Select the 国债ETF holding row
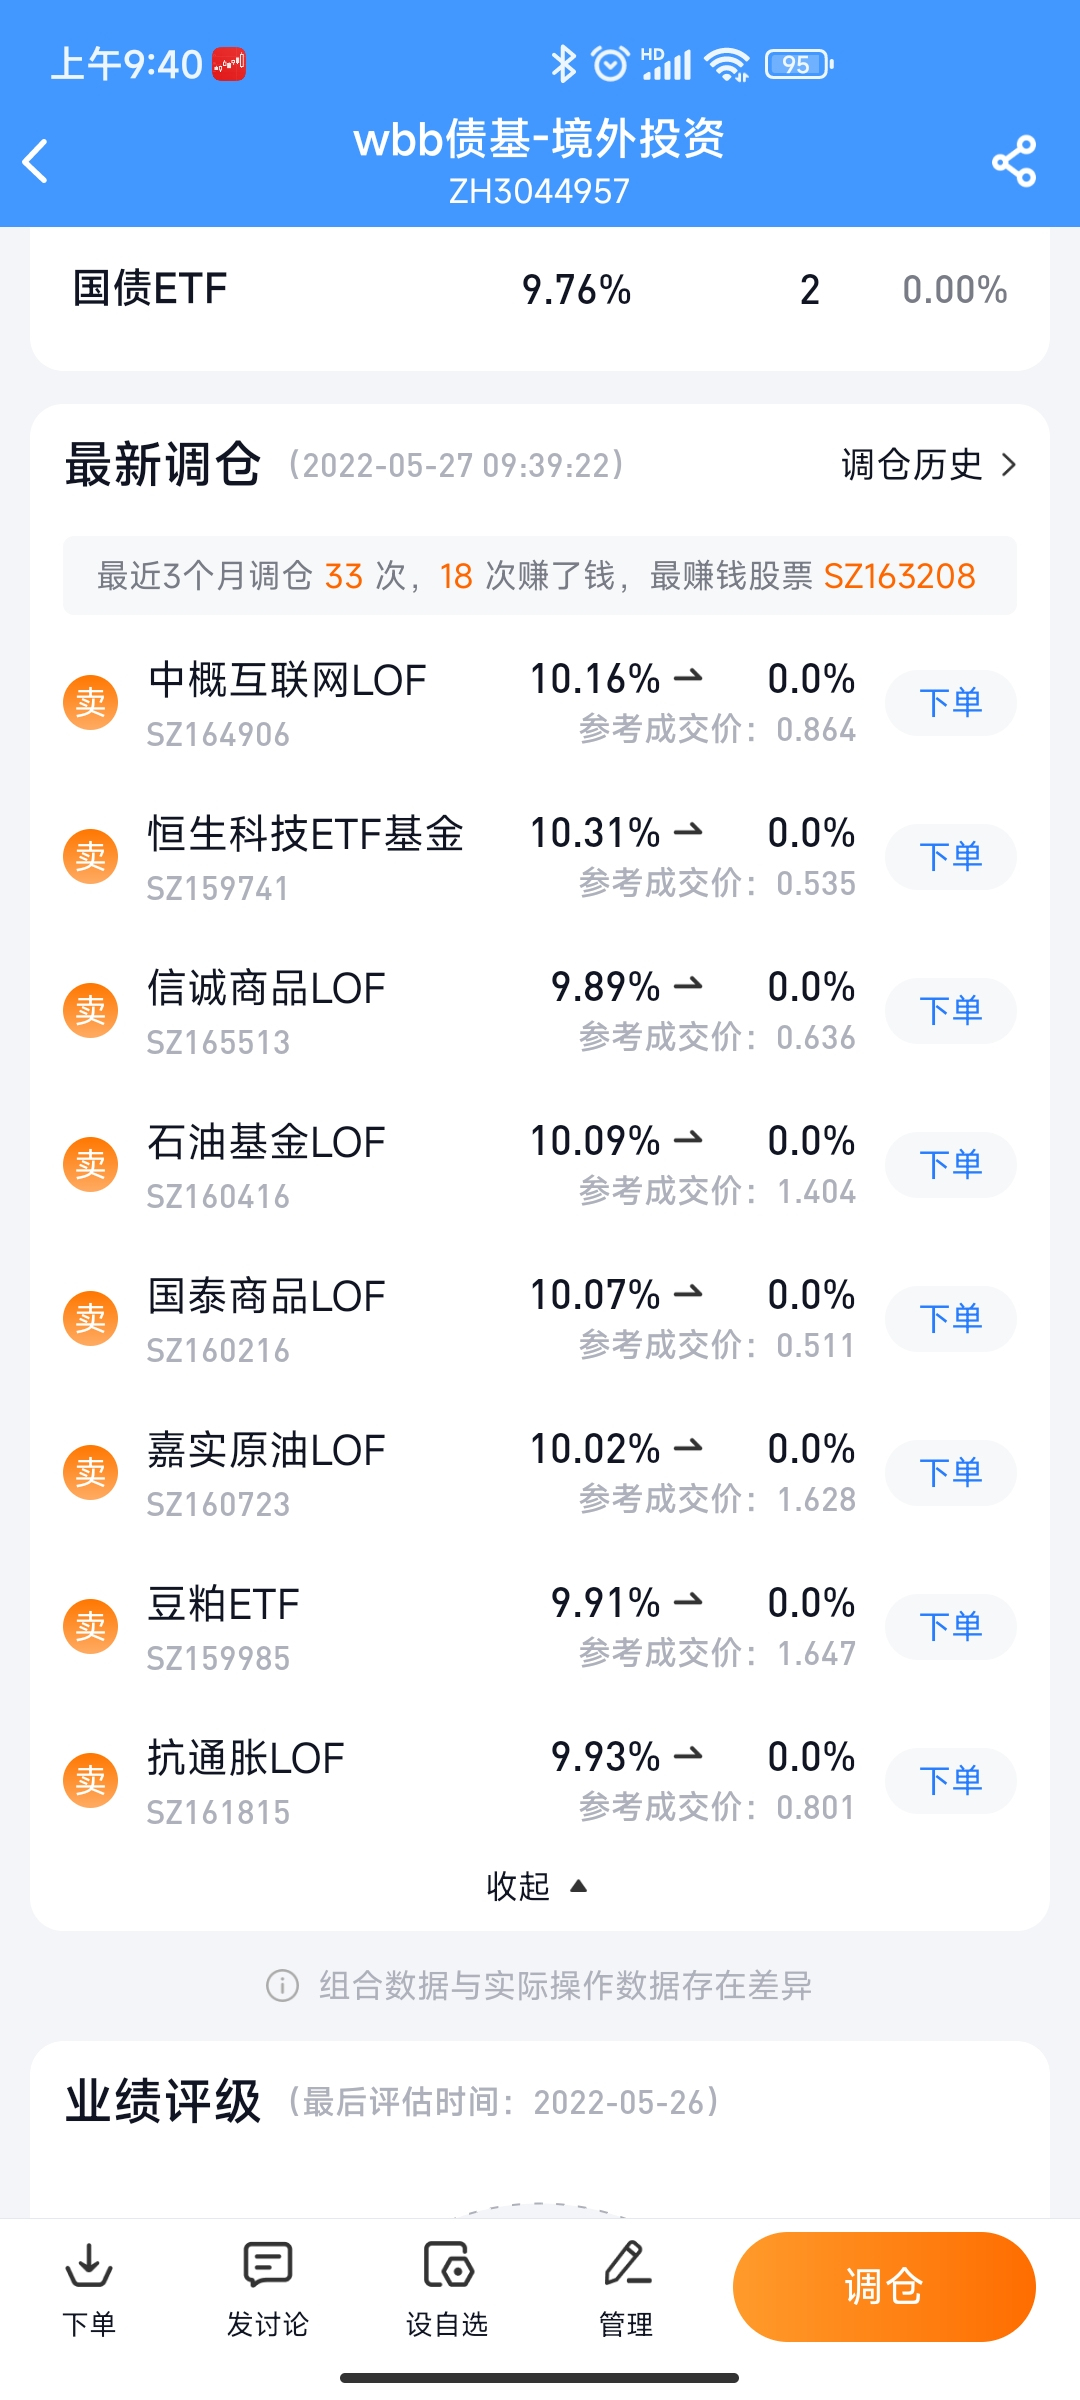 [x=540, y=290]
